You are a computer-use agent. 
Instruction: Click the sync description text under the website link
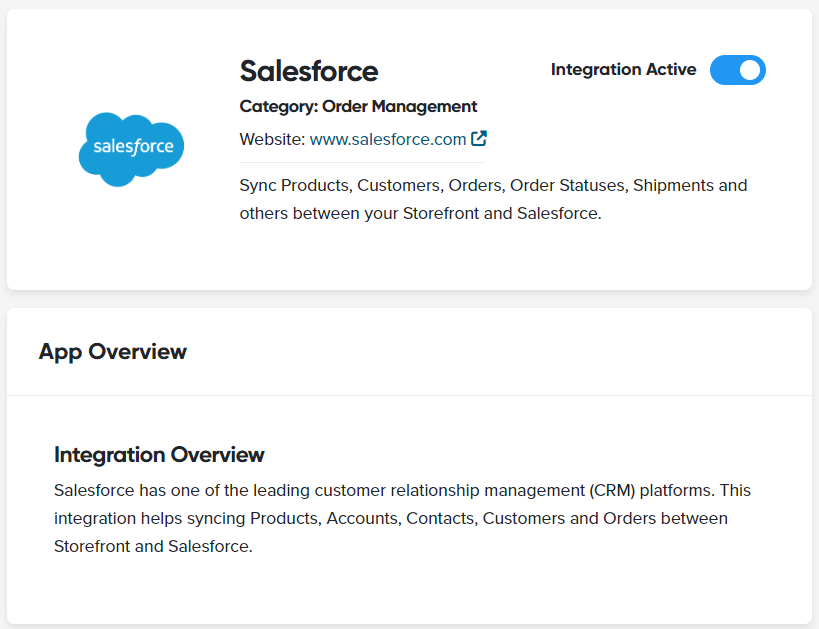coord(492,199)
